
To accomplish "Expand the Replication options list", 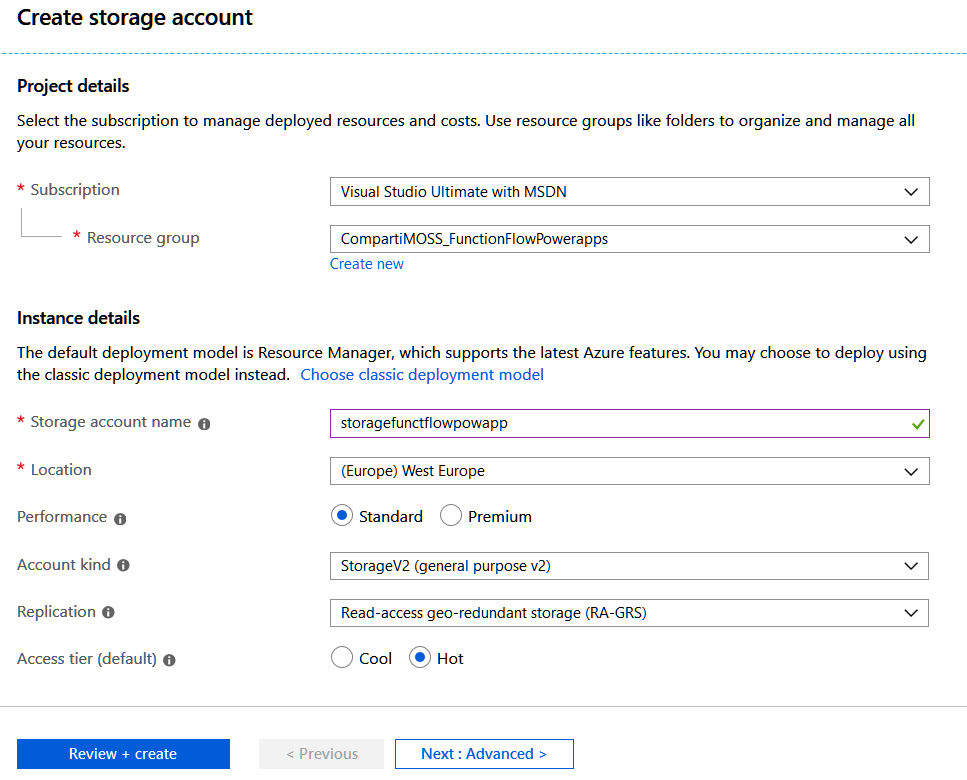I will (x=913, y=613).
